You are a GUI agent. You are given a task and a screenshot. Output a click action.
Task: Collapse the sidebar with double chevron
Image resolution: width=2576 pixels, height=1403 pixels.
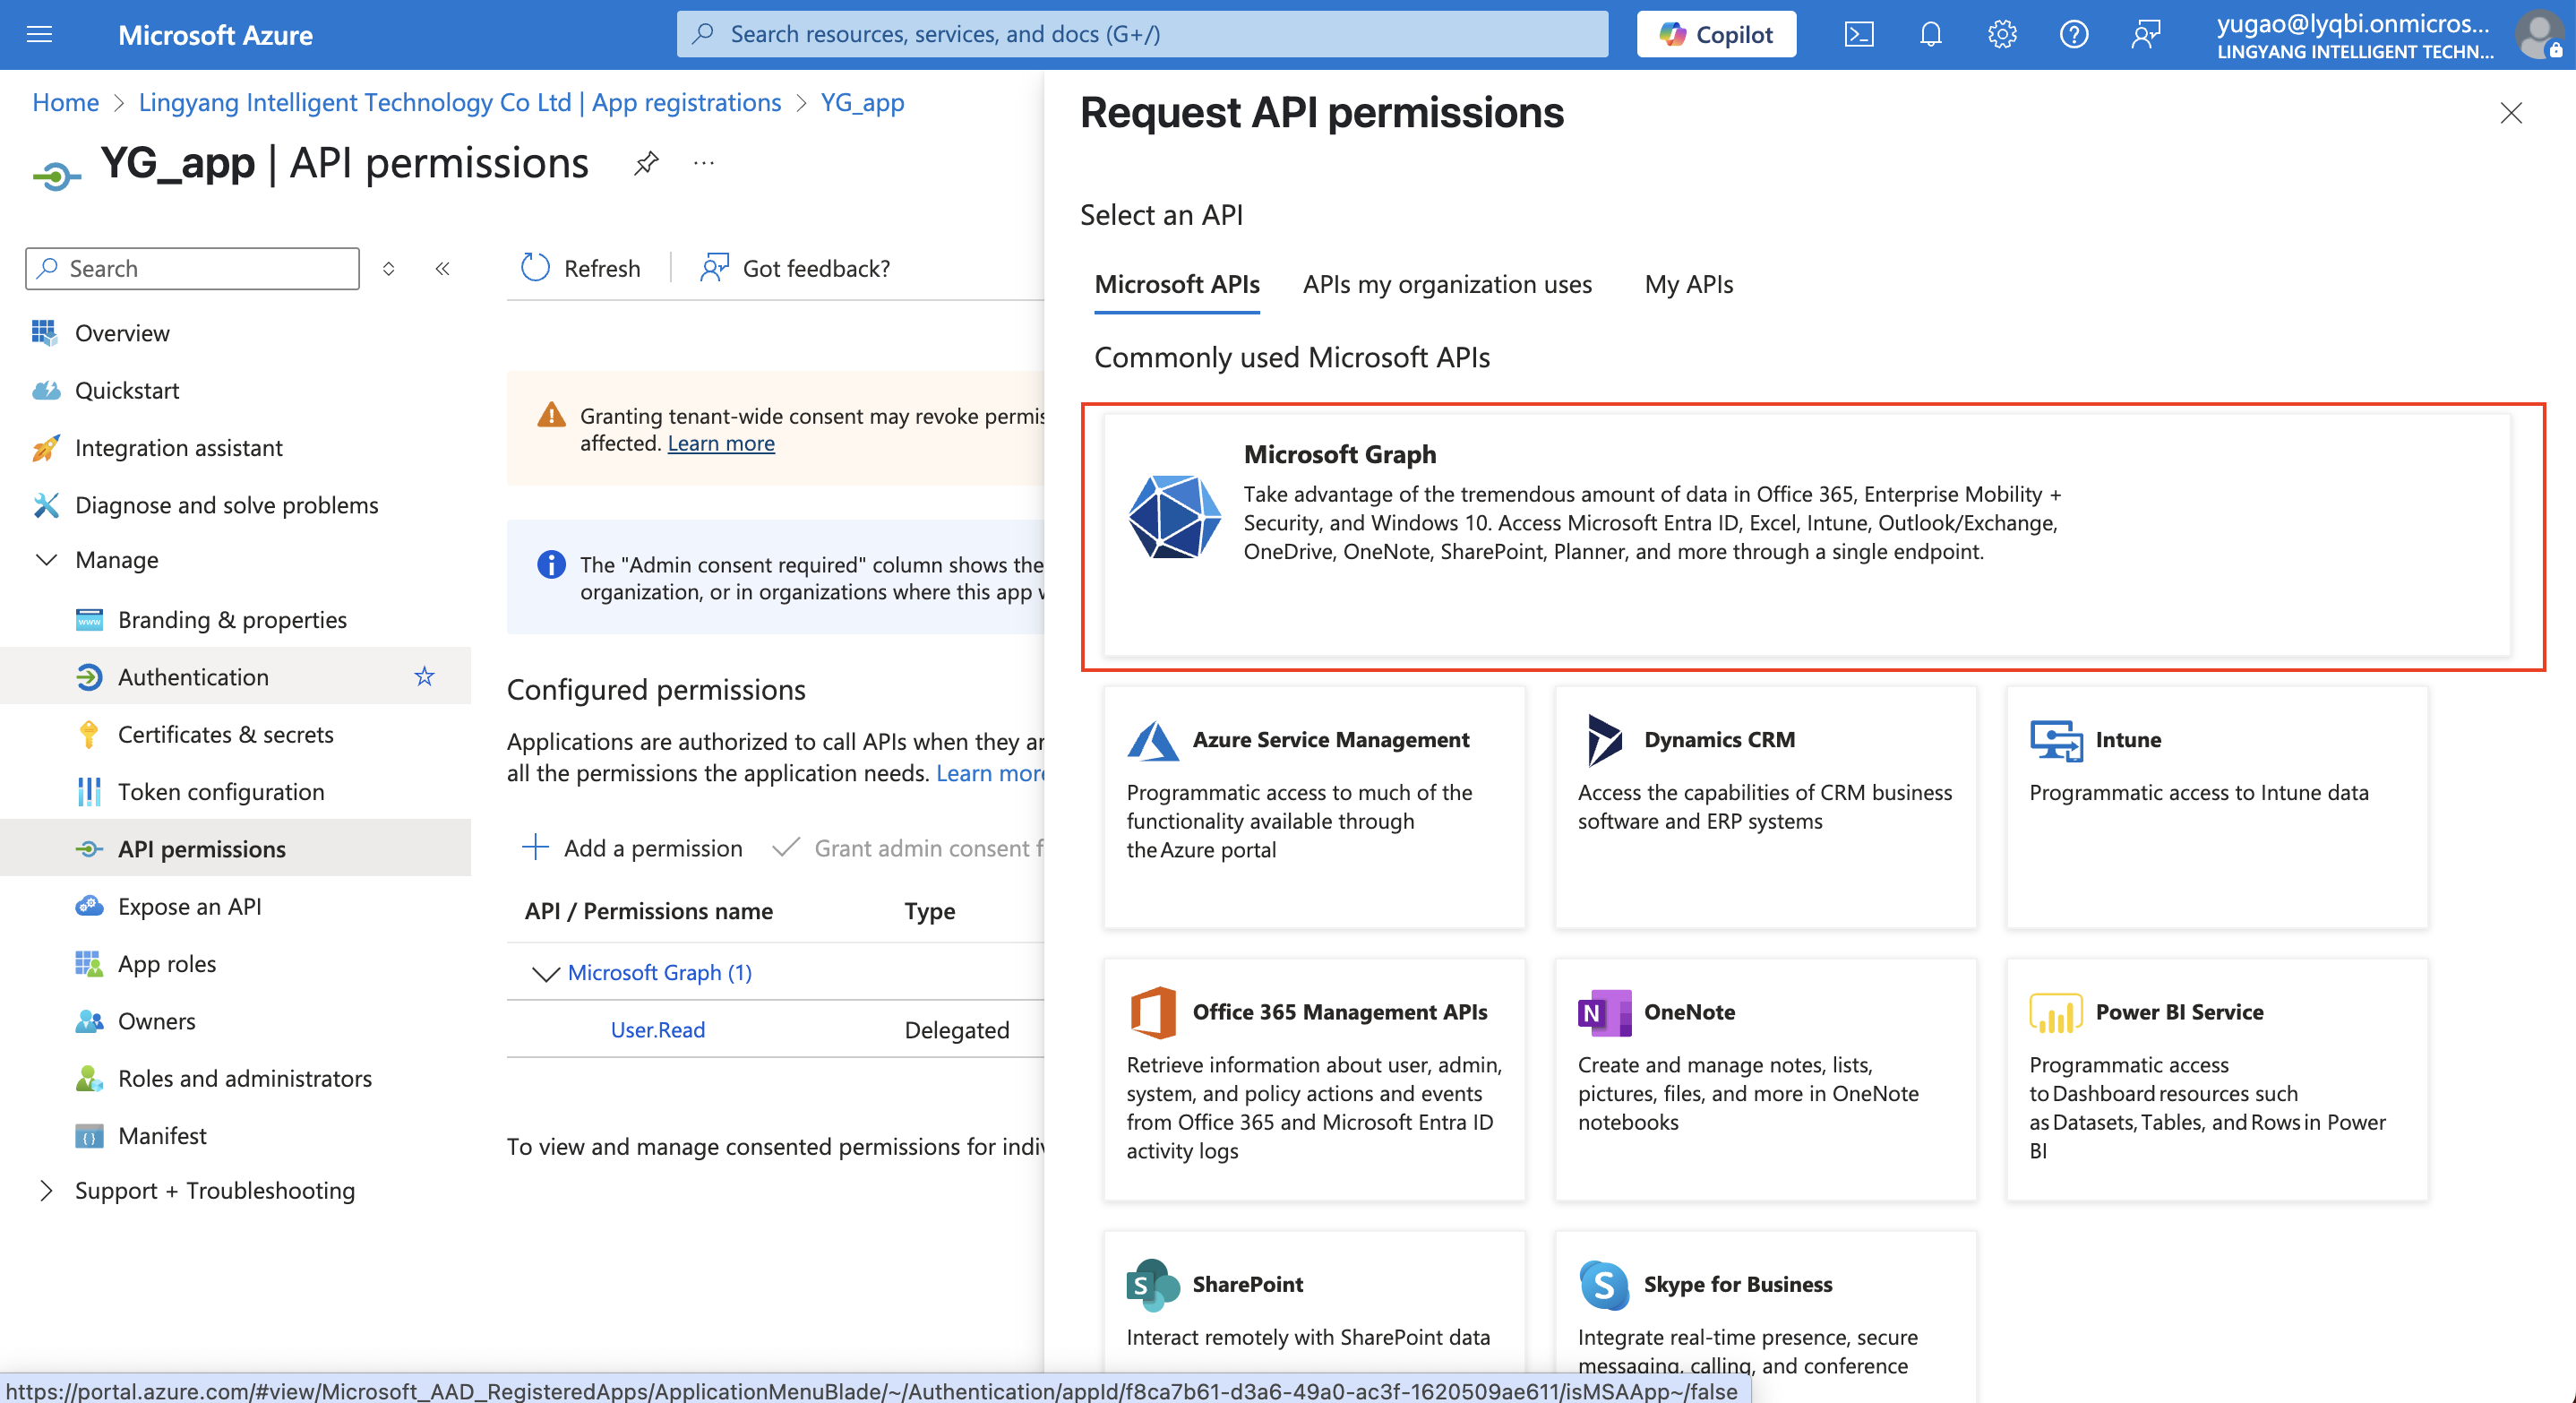pos(443,268)
